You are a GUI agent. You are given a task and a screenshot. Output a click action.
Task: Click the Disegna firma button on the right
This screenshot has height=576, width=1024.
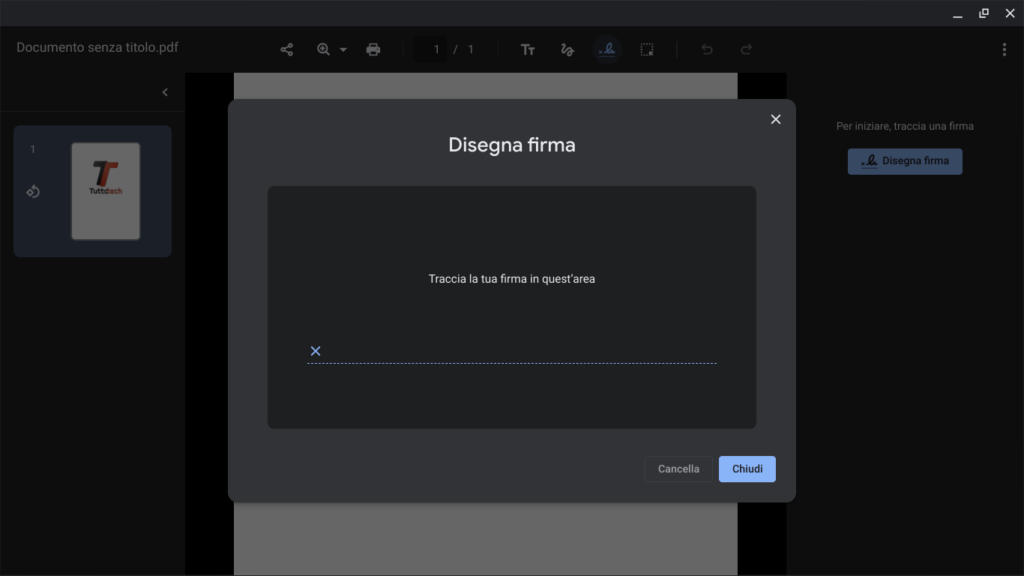pos(904,161)
